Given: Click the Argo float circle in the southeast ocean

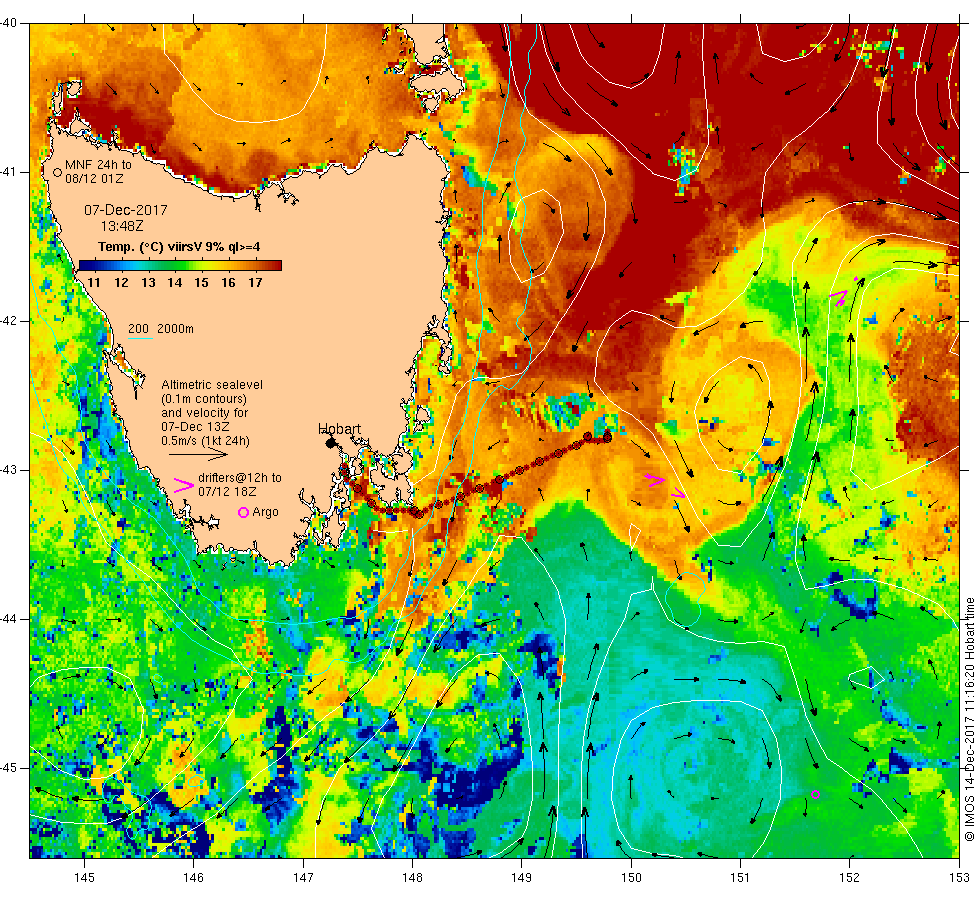Looking at the screenshot, I should [x=816, y=795].
